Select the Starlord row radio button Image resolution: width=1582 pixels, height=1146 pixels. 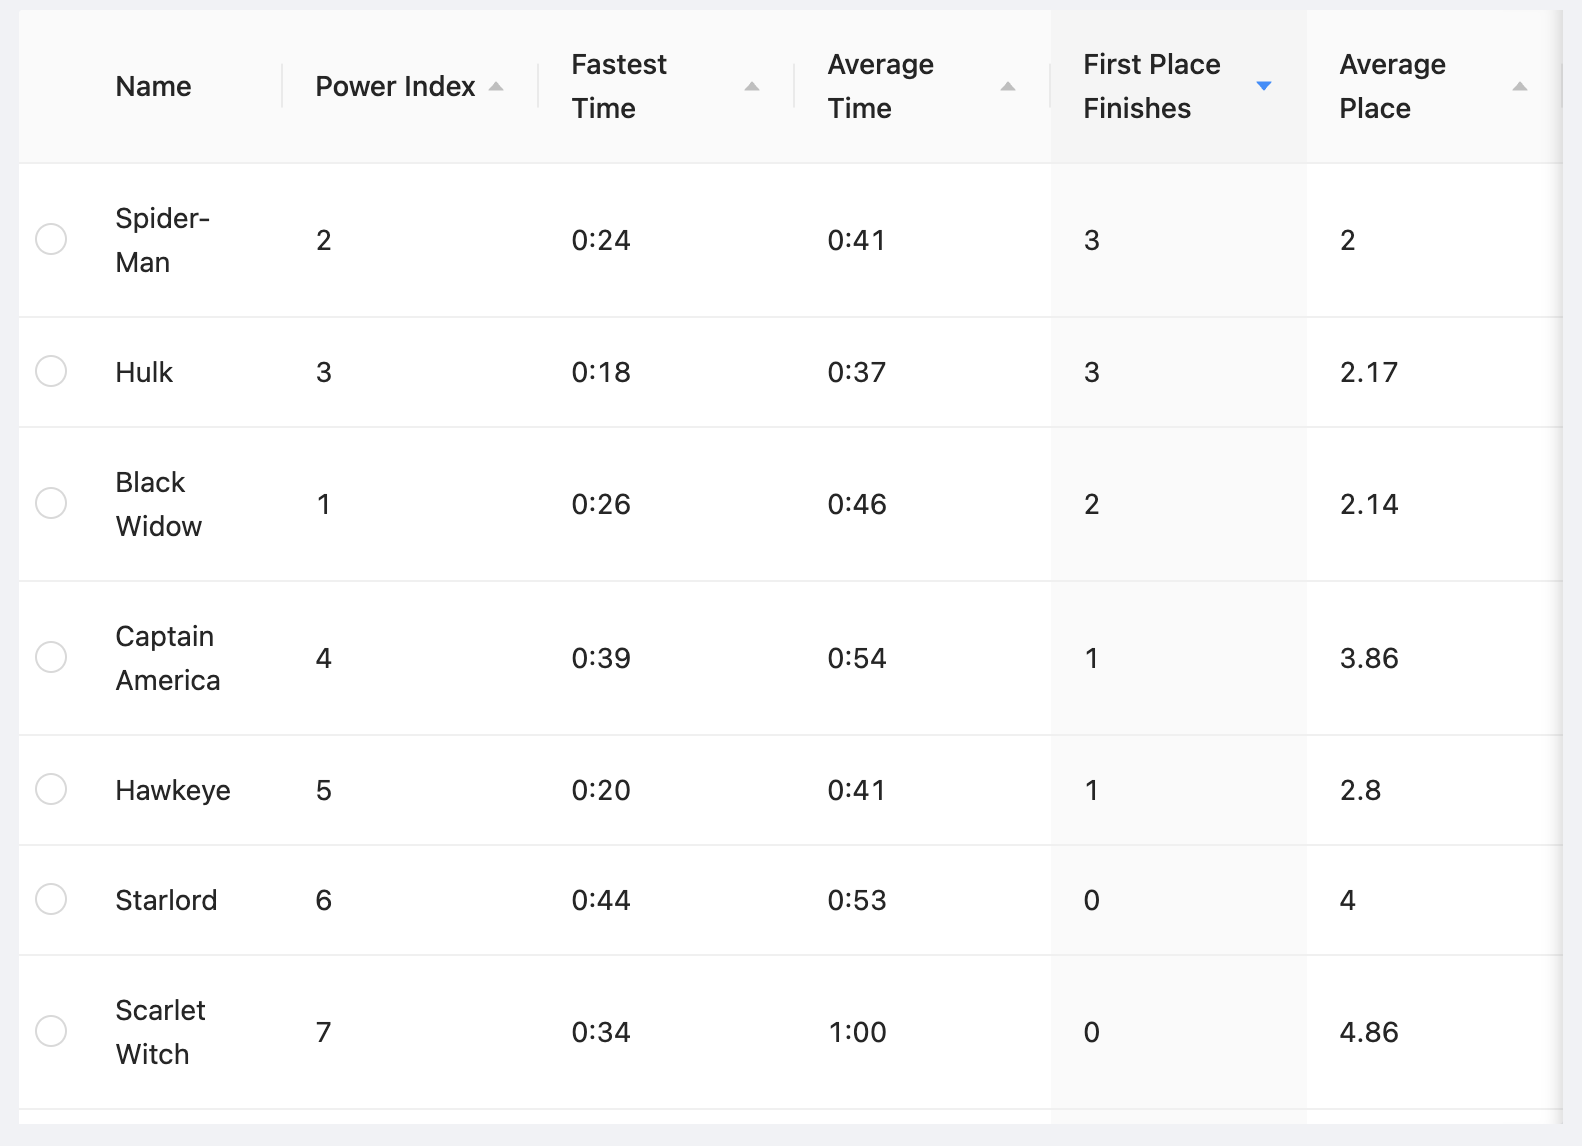[x=51, y=899]
